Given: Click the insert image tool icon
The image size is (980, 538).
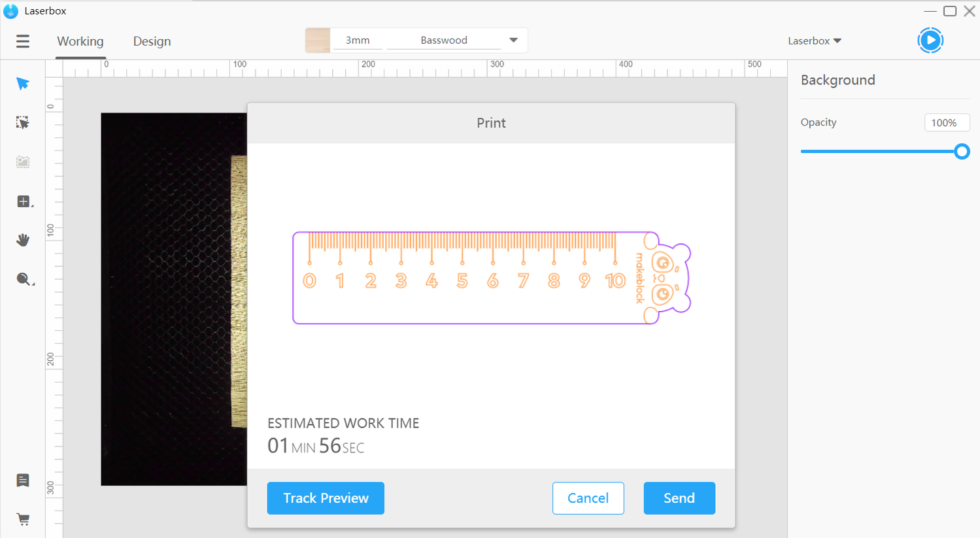Looking at the screenshot, I should (x=22, y=162).
